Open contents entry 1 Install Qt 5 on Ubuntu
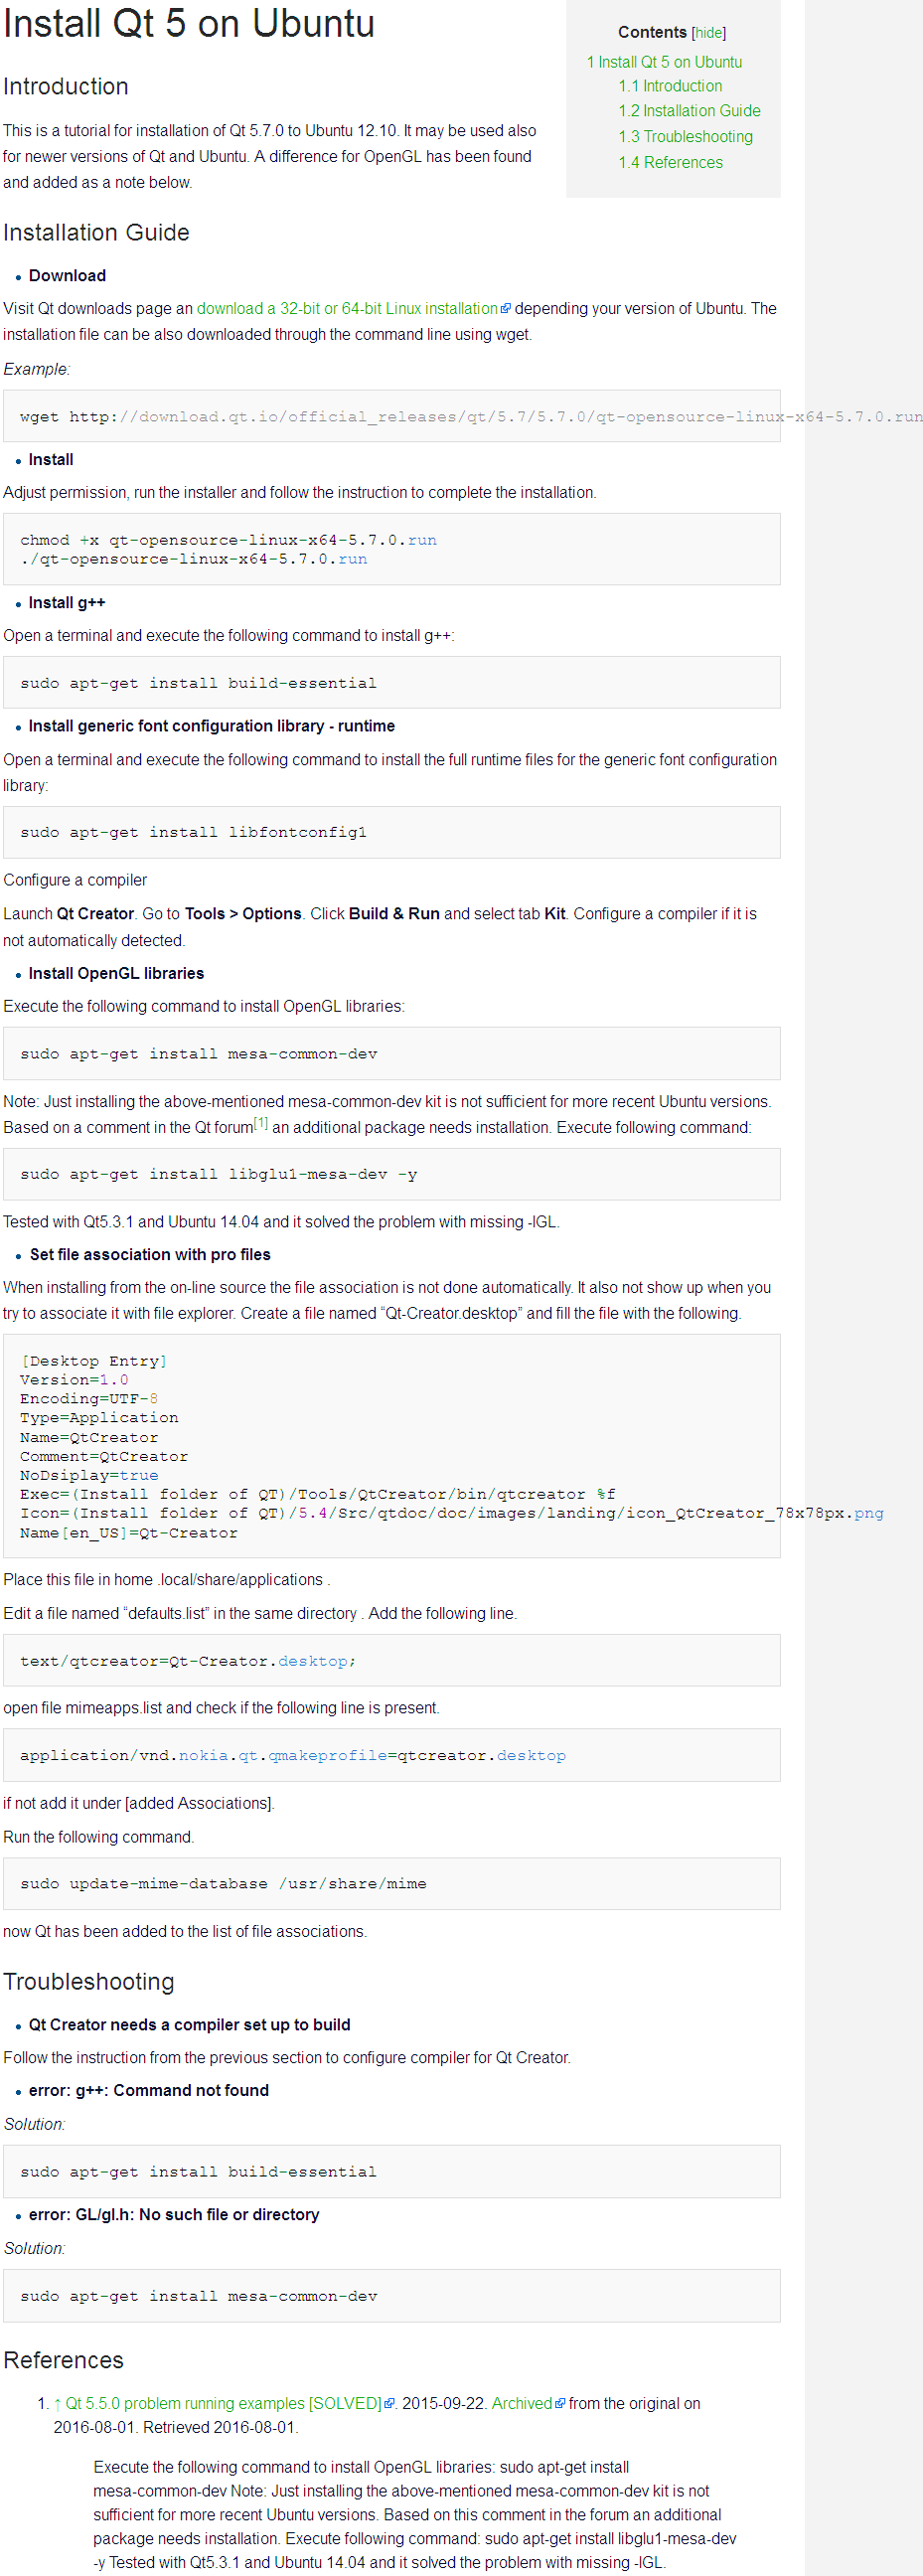The image size is (923, 2576). 664,62
